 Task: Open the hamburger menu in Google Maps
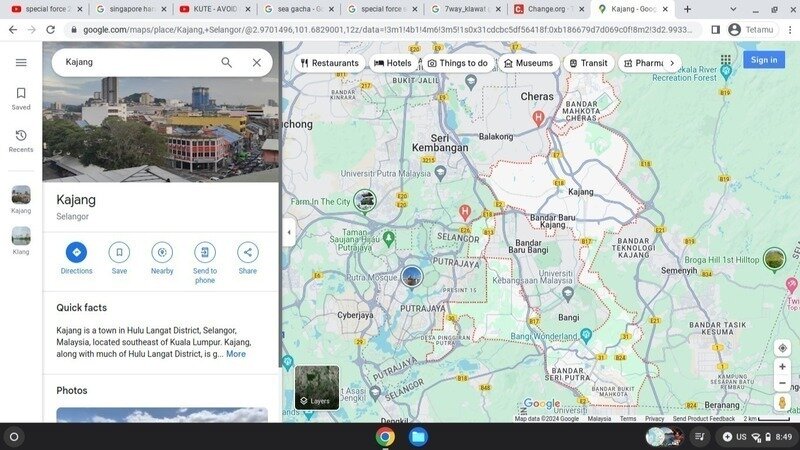click(21, 62)
